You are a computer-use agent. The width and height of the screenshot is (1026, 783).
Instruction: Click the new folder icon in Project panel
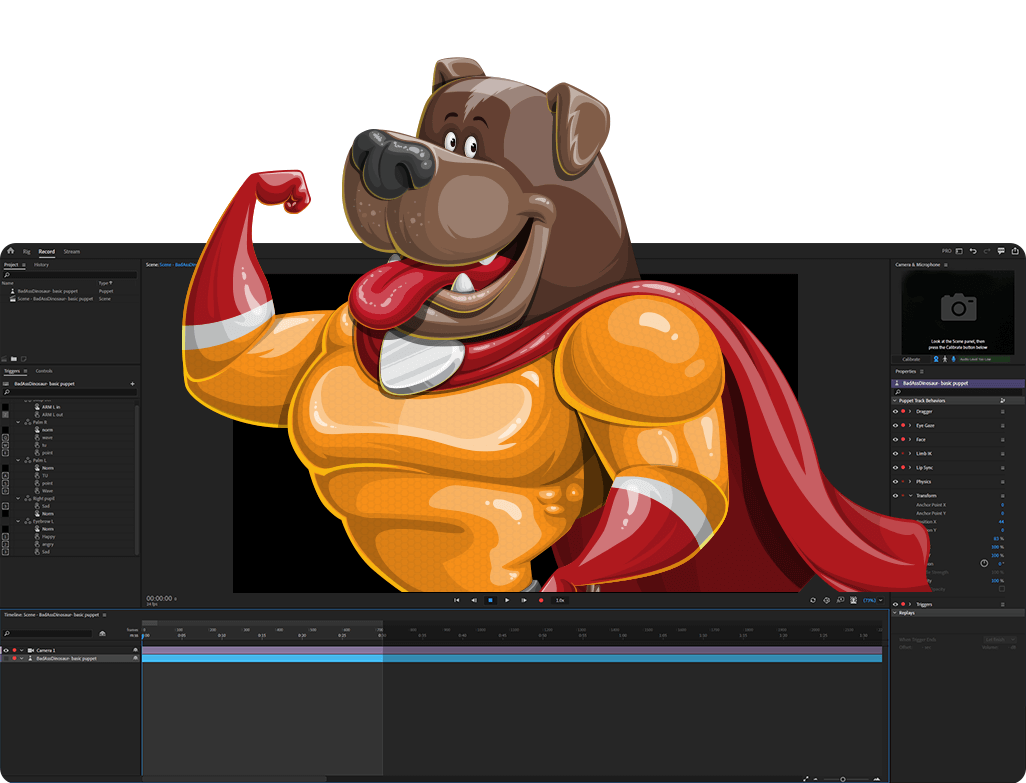(x=14, y=358)
